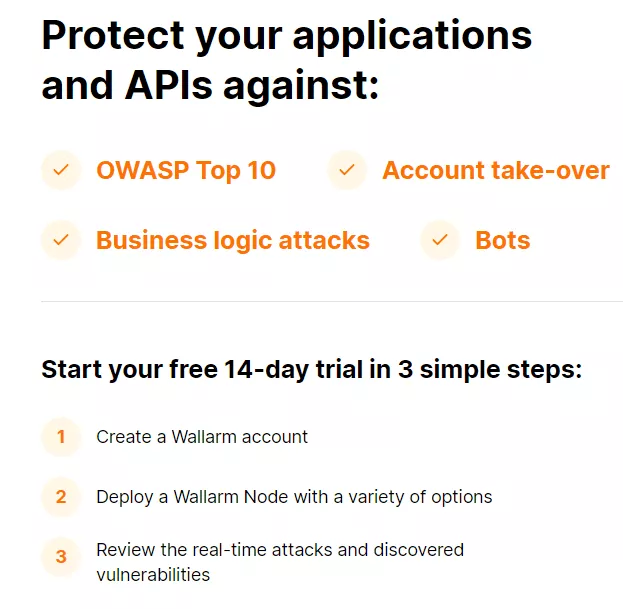Screen dimensions: 623x609
Task: Click the checkmark icon beside Business logic attacks
Action: pyautogui.click(x=61, y=240)
